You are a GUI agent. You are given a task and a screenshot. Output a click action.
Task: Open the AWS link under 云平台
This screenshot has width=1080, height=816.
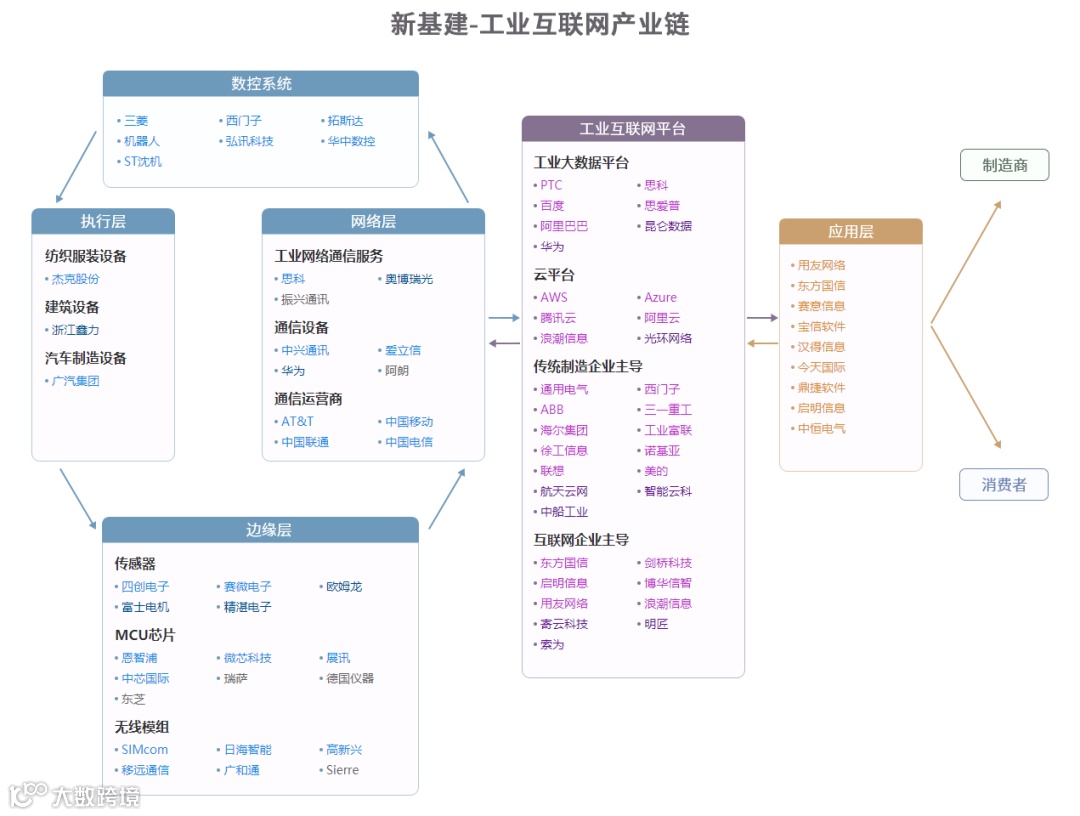tap(553, 297)
